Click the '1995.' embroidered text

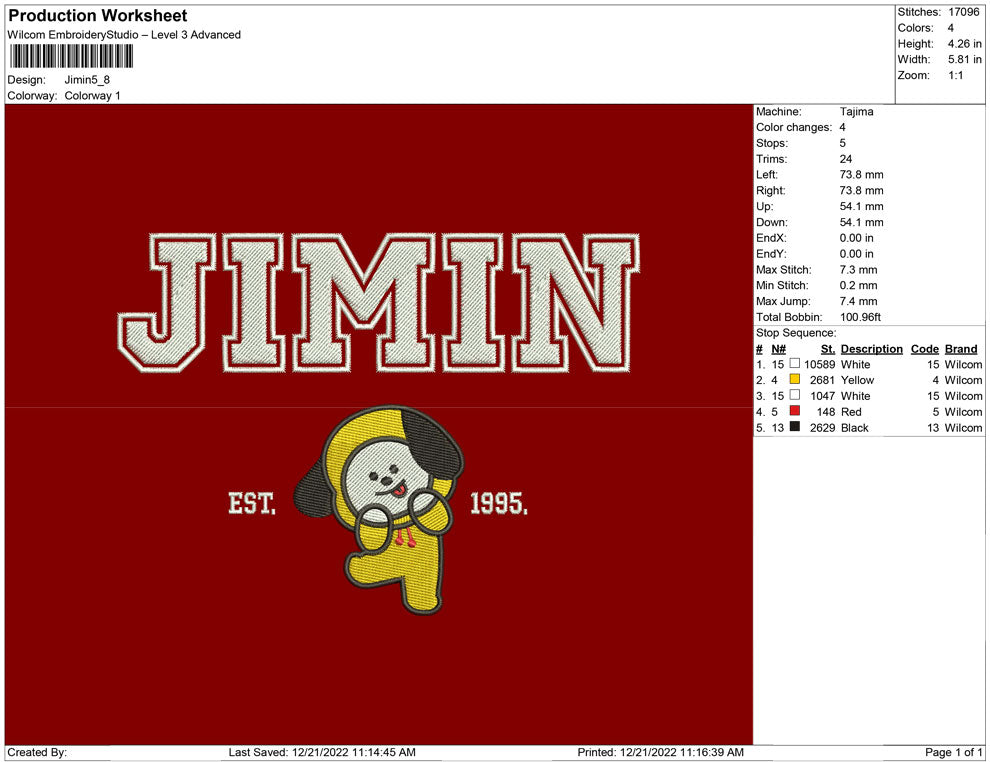click(x=499, y=504)
